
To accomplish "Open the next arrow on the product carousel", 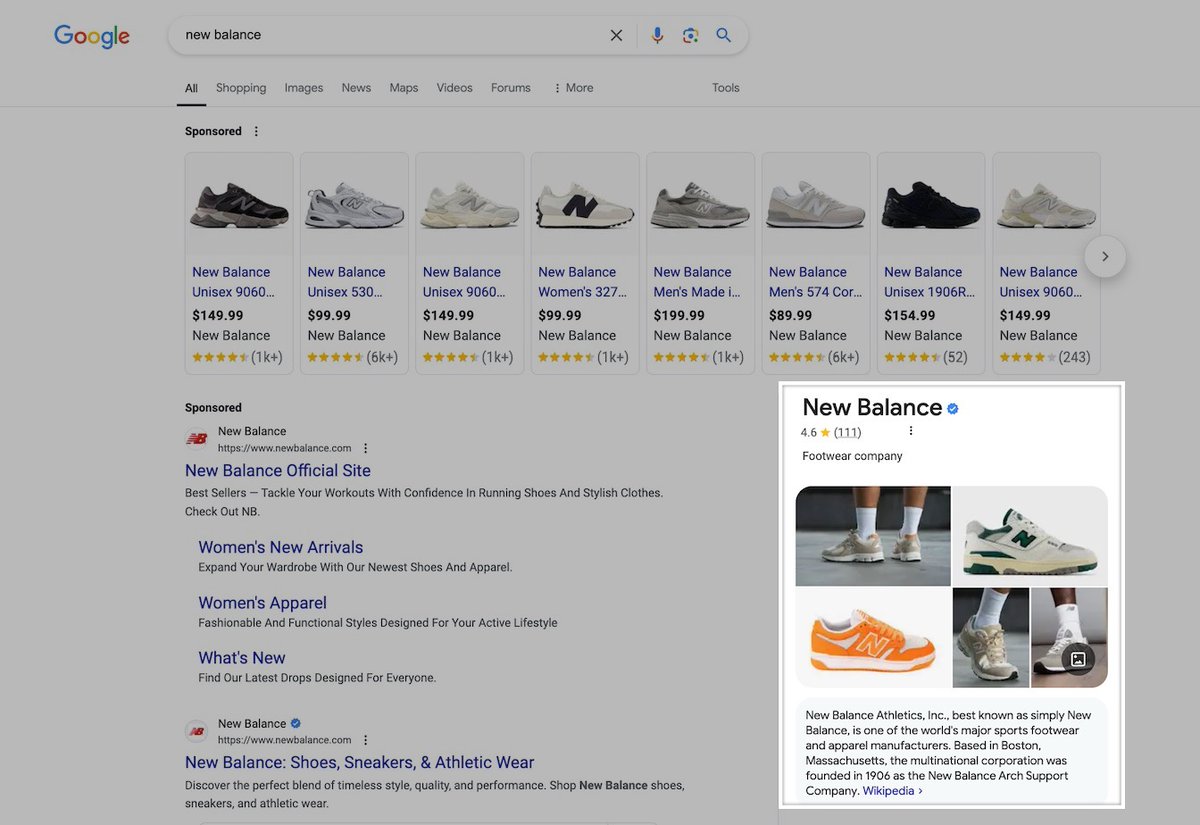I will point(1105,256).
